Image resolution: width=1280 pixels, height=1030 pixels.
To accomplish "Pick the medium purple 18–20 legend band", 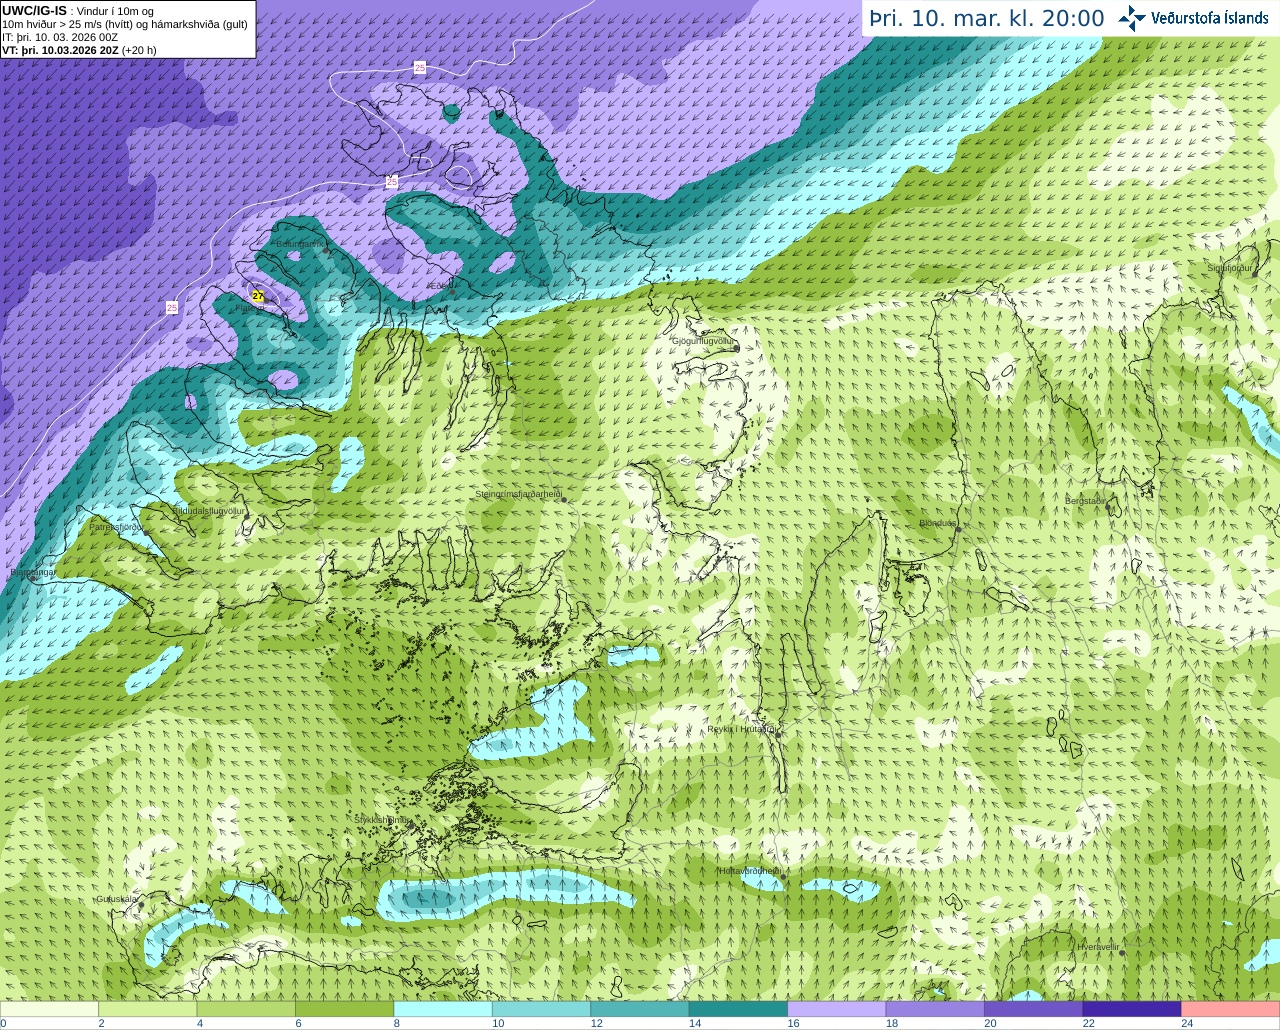I will coord(935,1009).
